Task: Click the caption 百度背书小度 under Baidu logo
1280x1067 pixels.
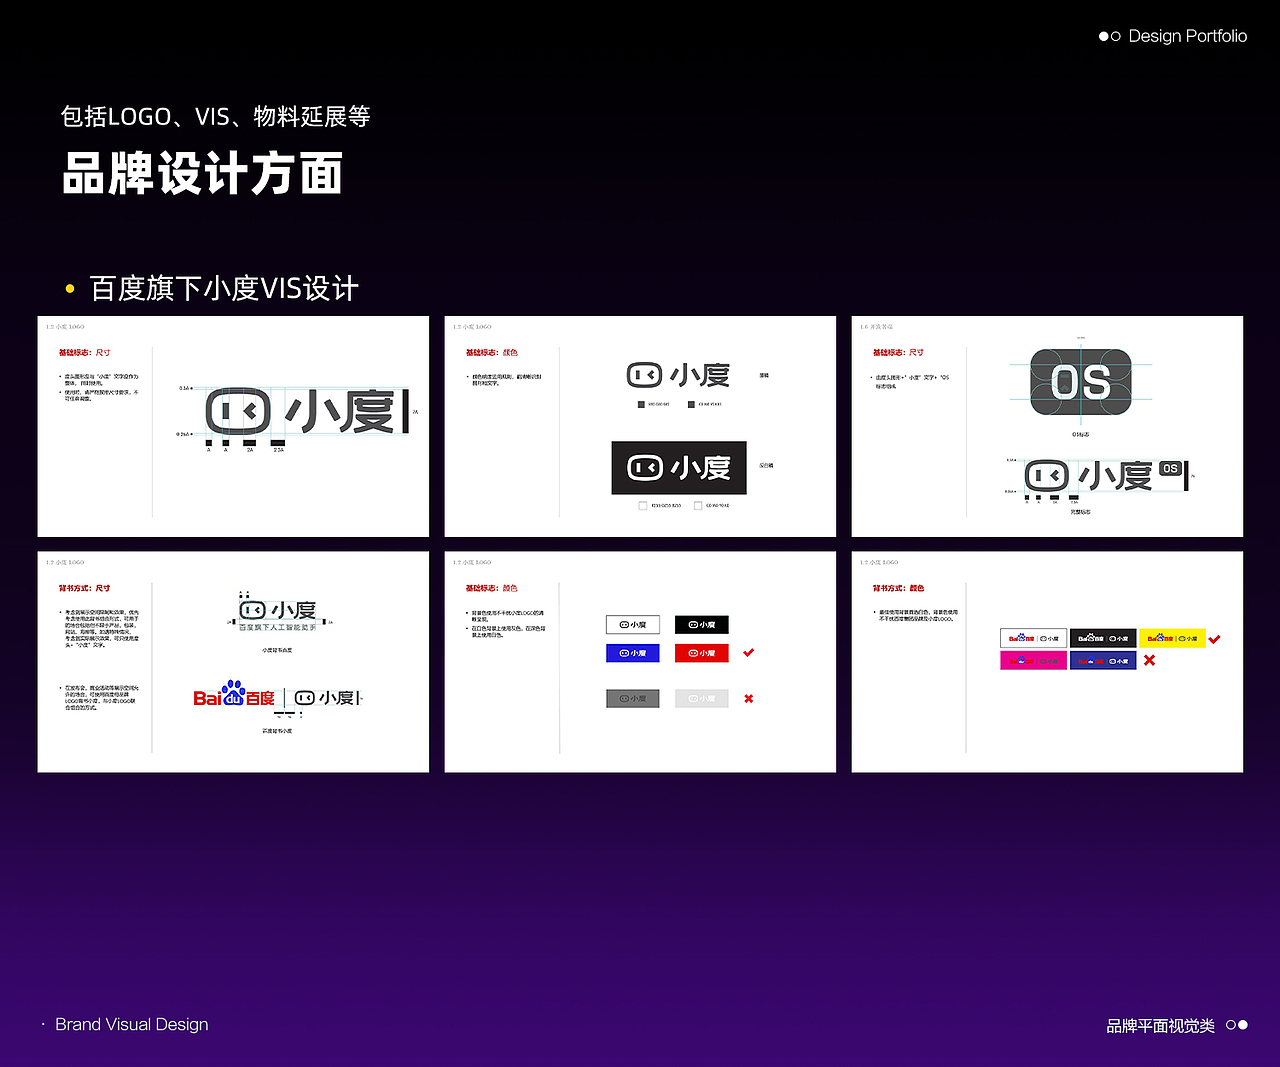Action: click(x=277, y=731)
